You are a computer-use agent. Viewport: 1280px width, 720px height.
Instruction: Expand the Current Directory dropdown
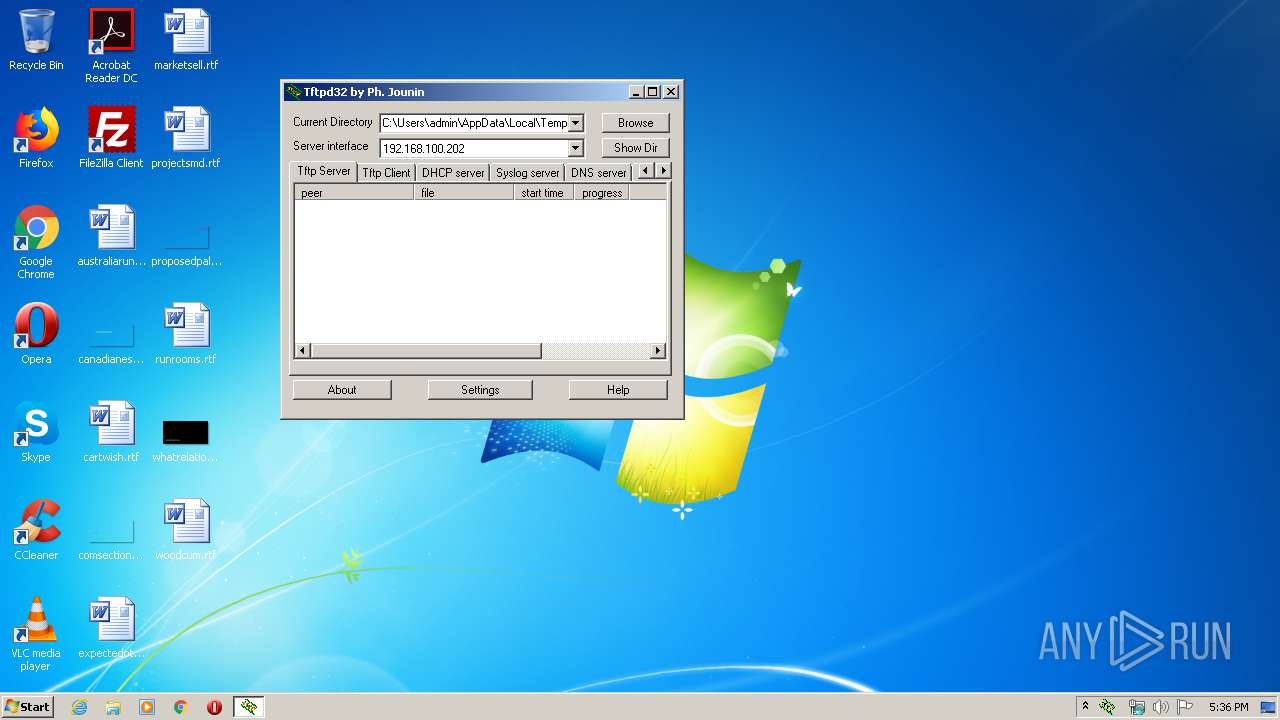(x=576, y=123)
